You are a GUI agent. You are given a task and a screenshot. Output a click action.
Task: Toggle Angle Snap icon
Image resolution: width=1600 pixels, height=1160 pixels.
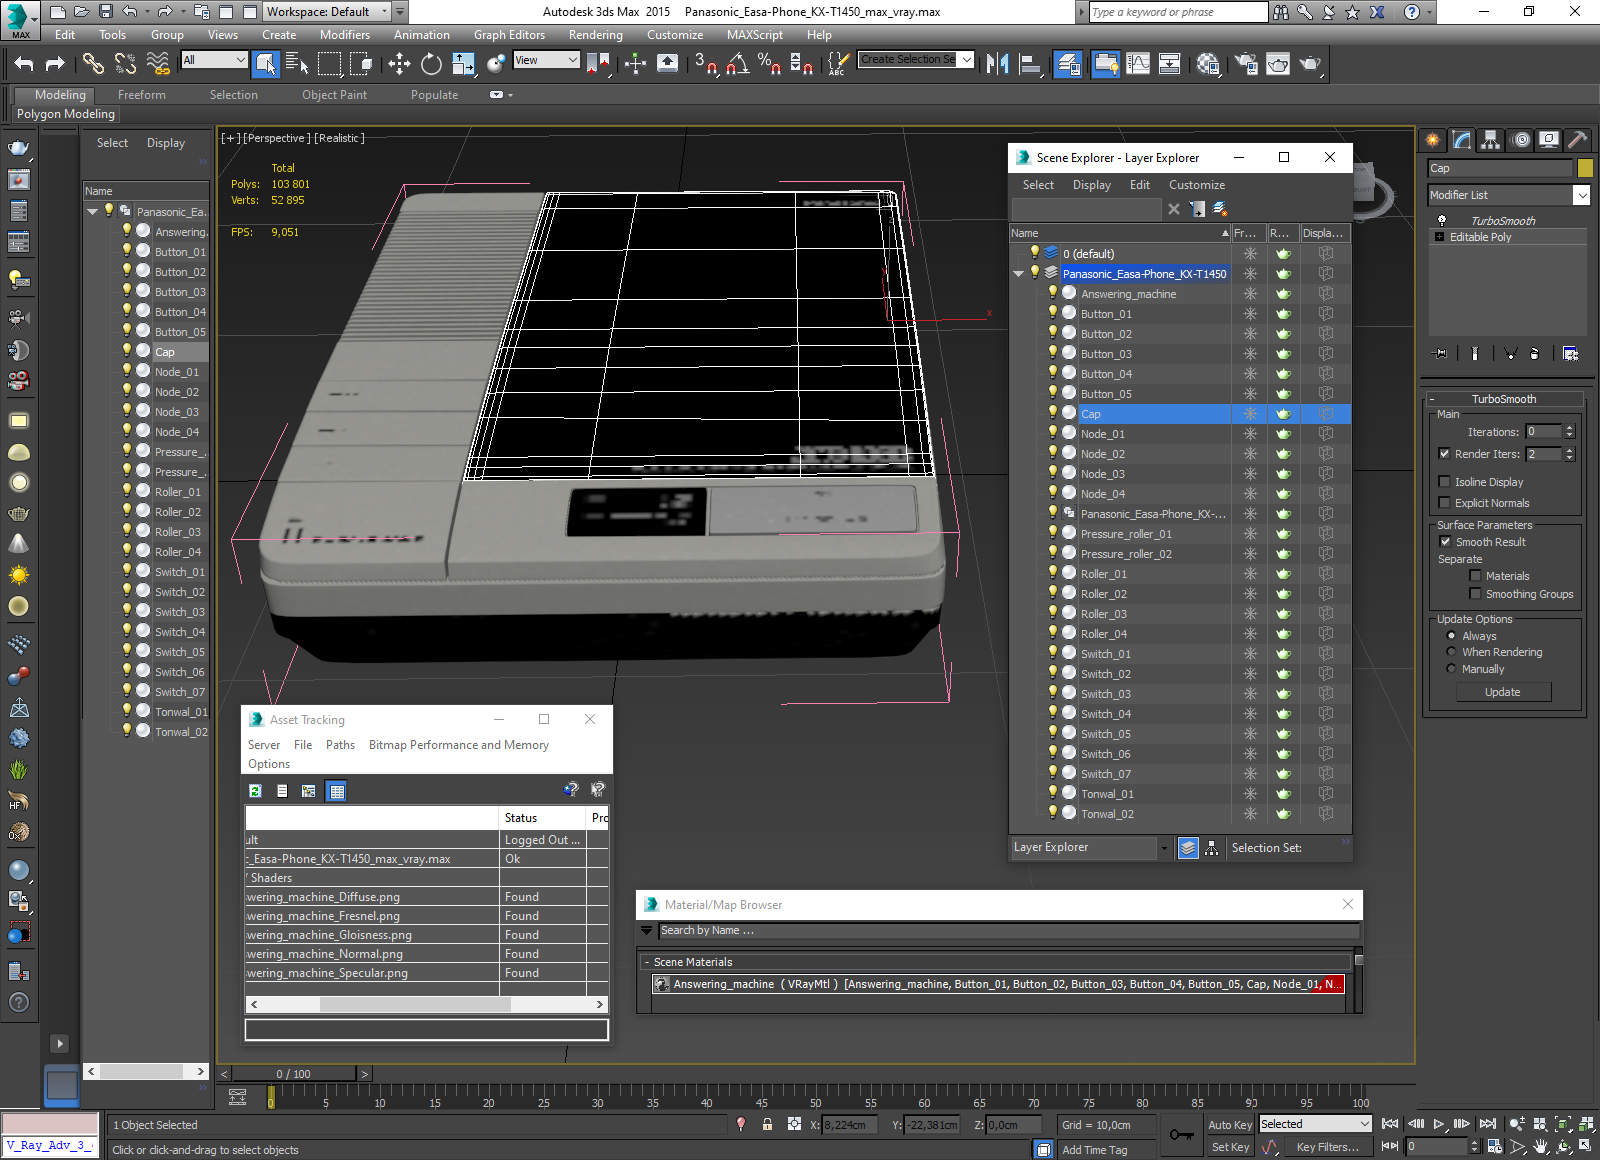738,64
